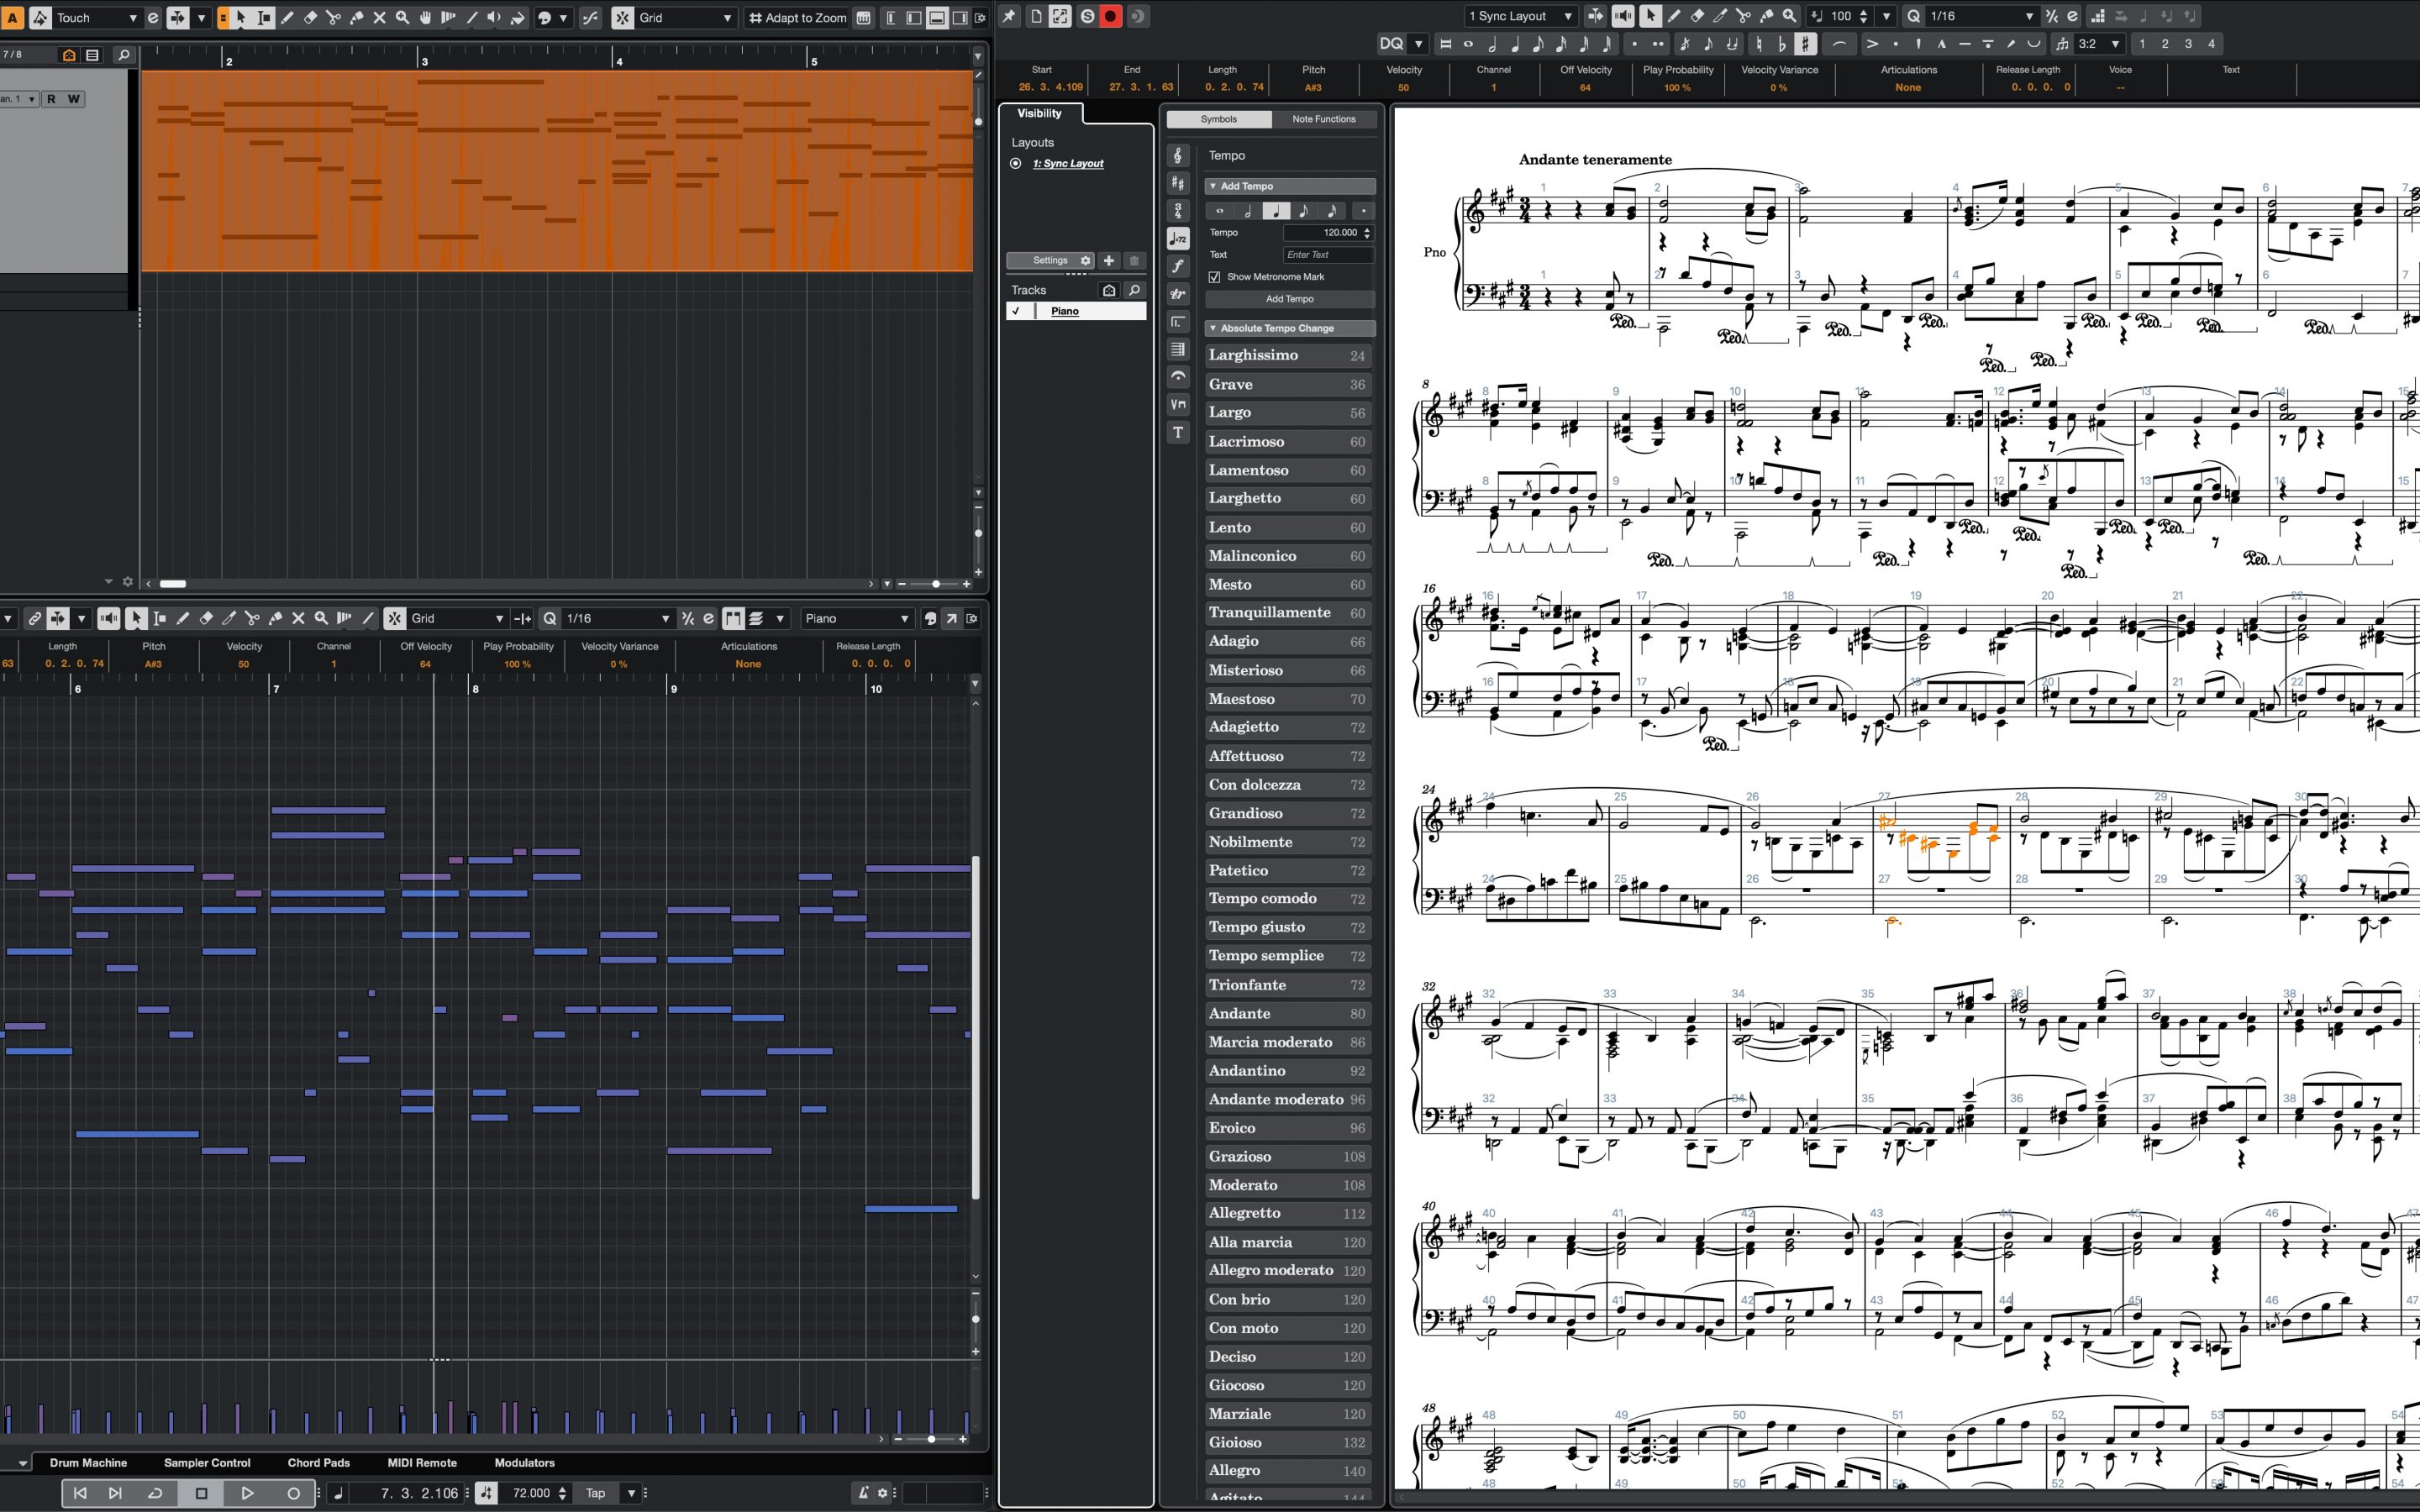Click the Play speaker tool in project toolbar
The width and height of the screenshot is (2420, 1512).
pos(494,17)
